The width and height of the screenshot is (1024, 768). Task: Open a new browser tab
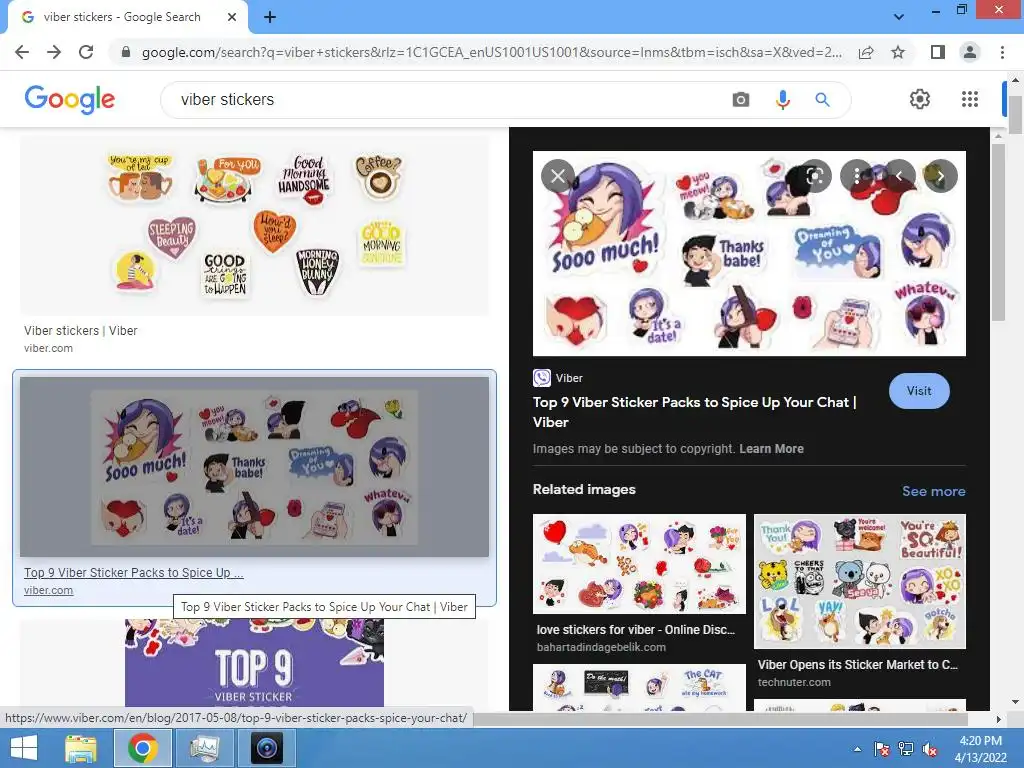270,18
